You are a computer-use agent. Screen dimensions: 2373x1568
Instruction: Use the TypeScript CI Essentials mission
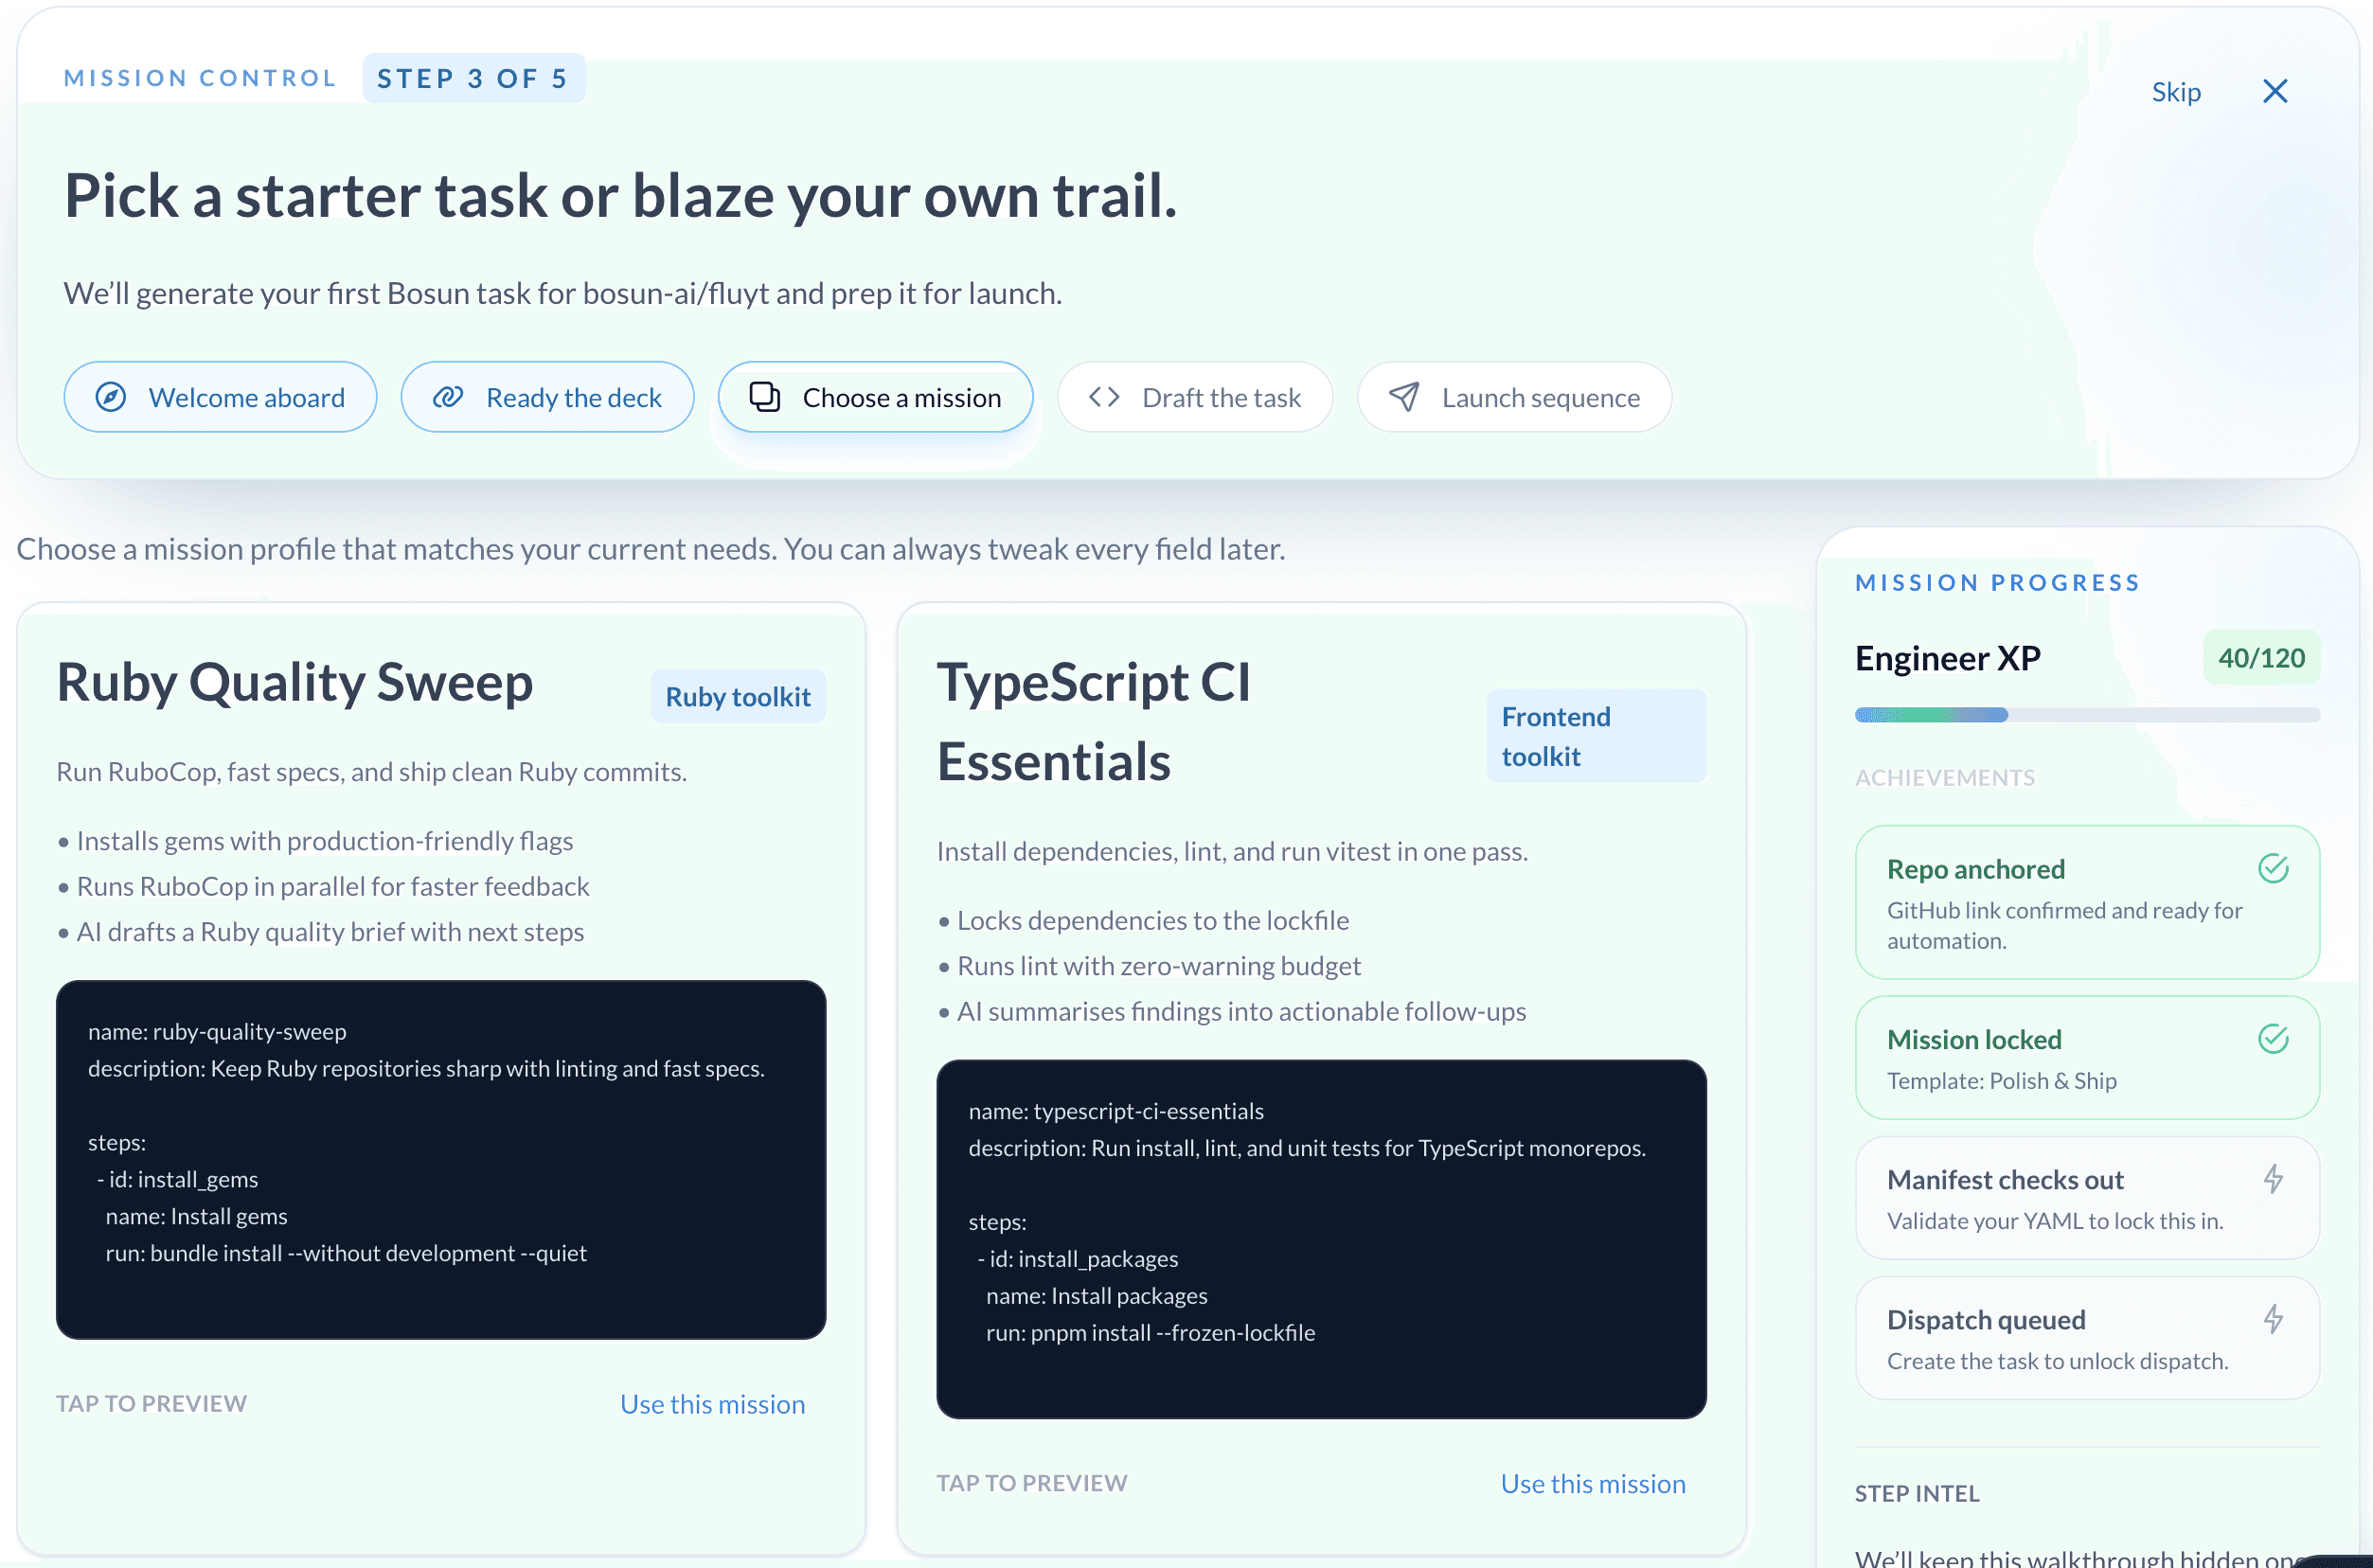[1592, 1484]
